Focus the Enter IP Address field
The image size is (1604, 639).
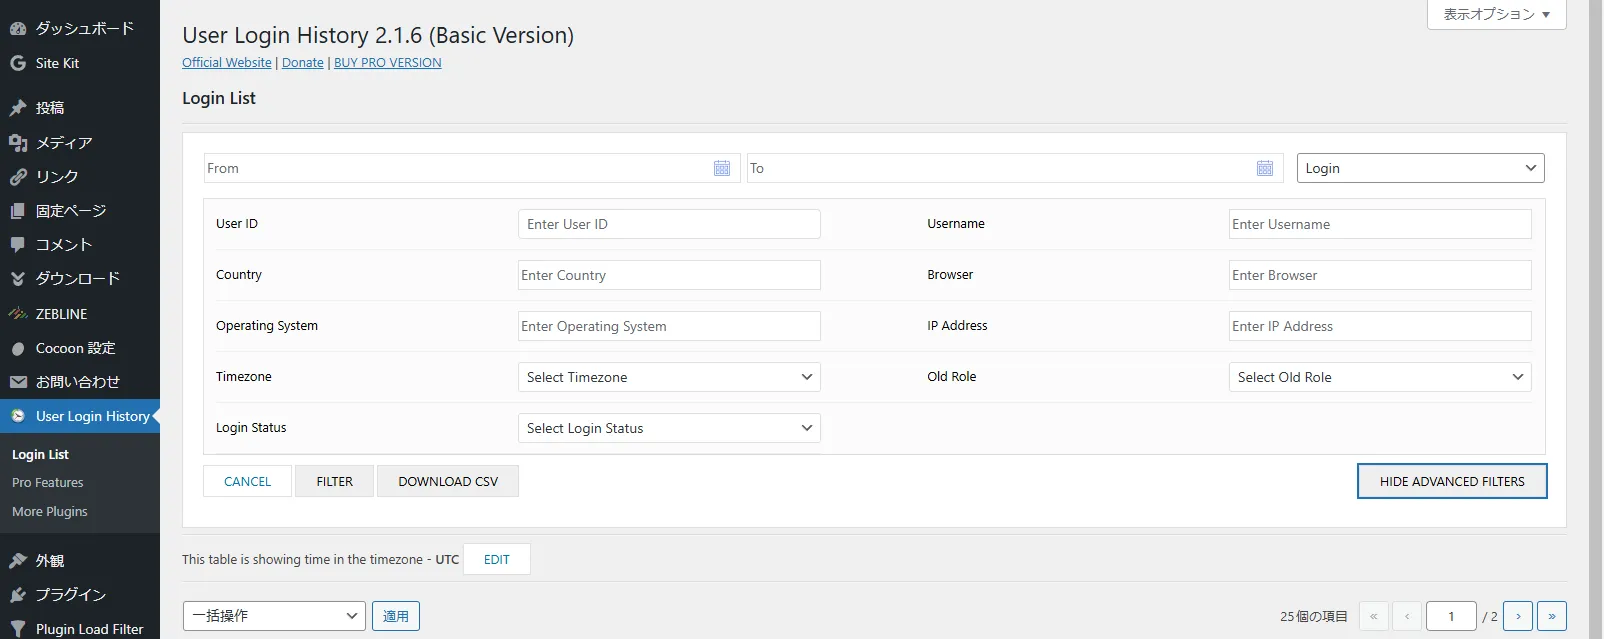coord(1380,326)
